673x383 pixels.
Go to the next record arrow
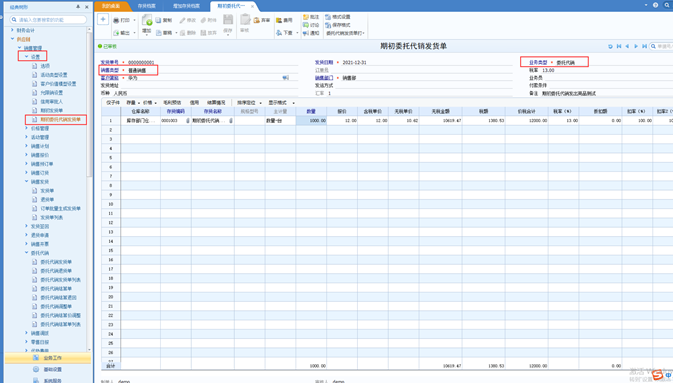coord(636,46)
